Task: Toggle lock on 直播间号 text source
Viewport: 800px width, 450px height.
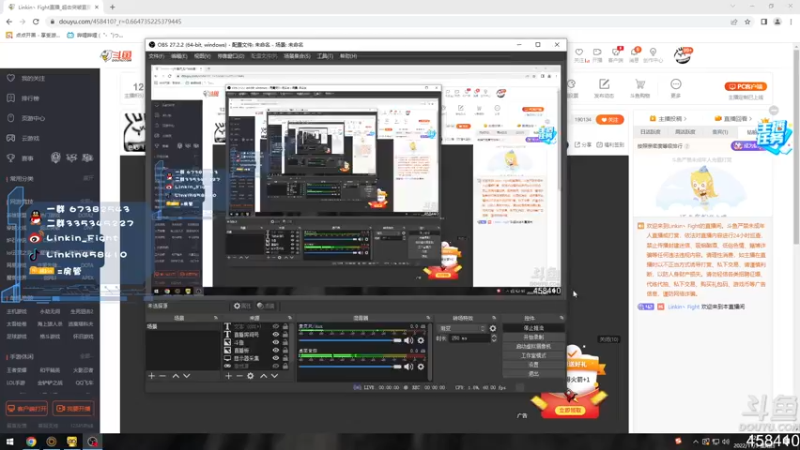Action: pos(285,335)
